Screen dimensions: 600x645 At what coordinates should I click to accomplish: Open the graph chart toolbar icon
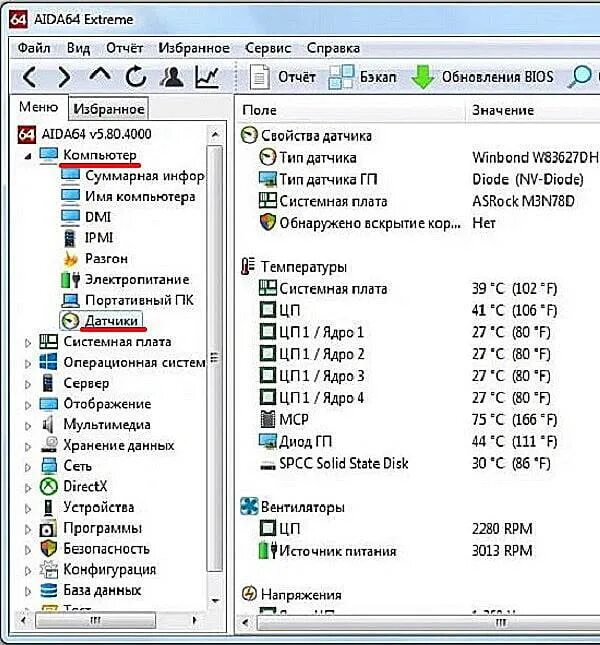pyautogui.click(x=207, y=77)
